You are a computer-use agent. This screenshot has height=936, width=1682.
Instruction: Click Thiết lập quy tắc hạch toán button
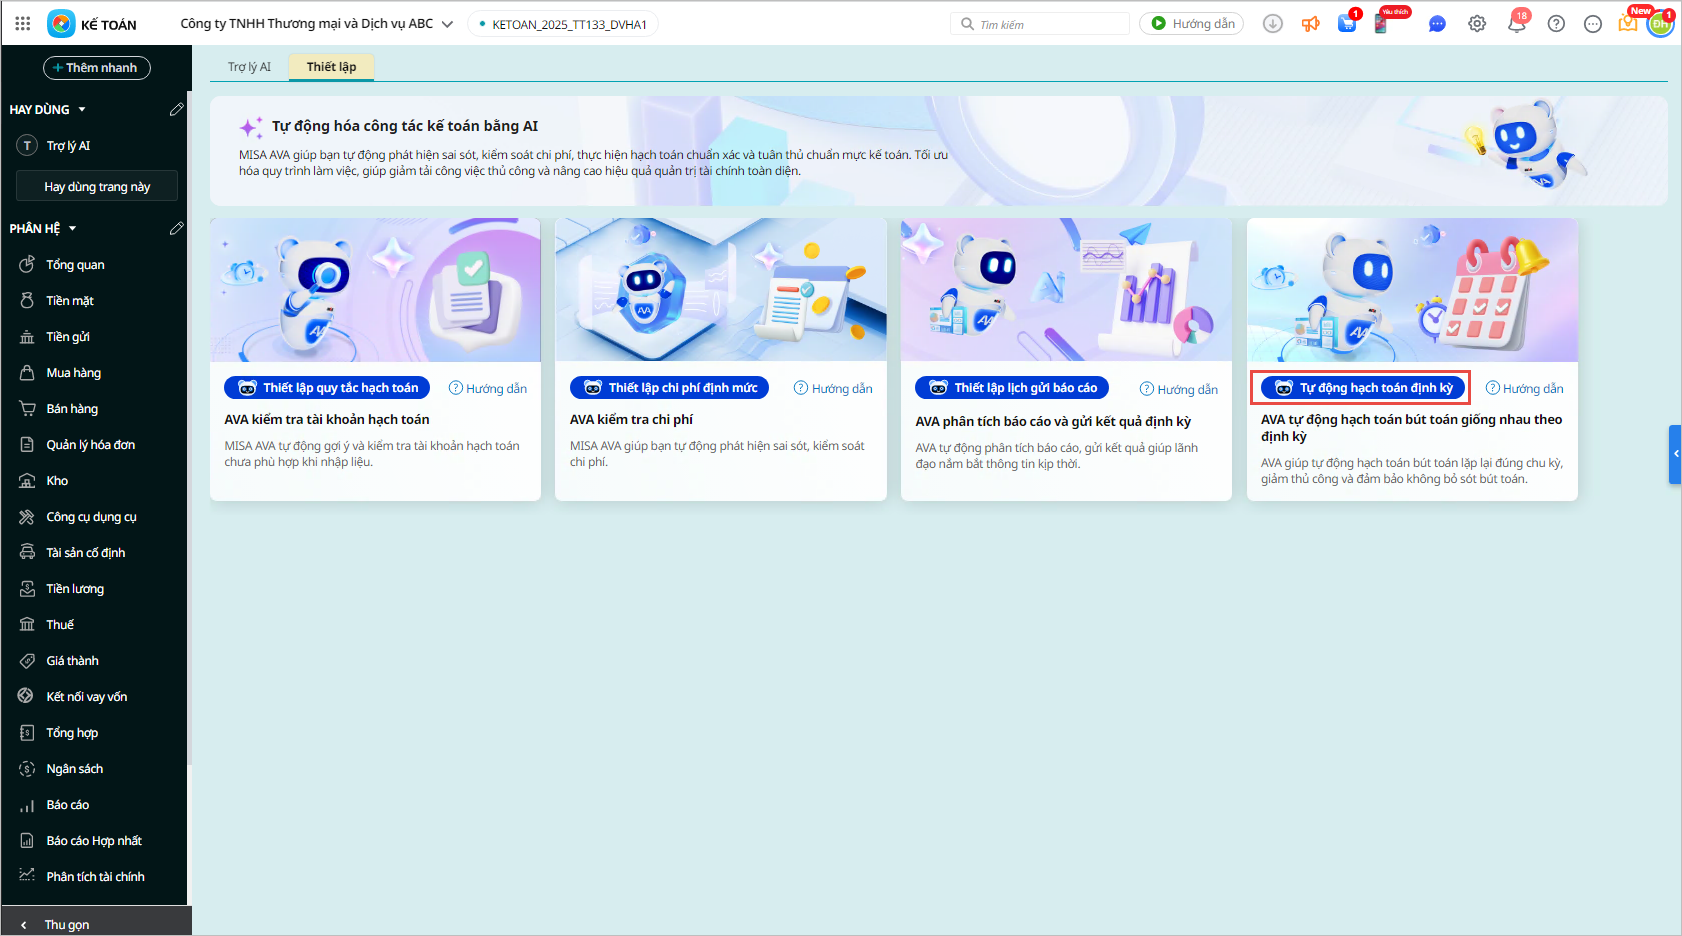(328, 388)
